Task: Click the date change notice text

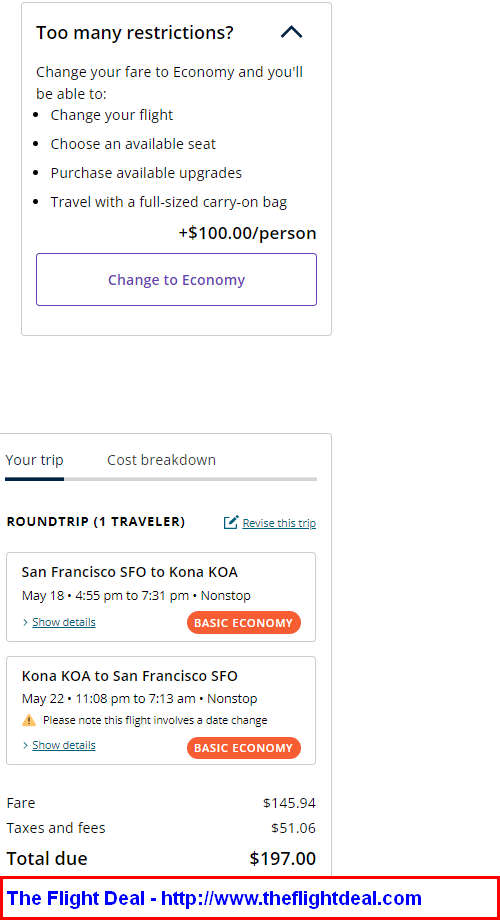Action: 155,720
